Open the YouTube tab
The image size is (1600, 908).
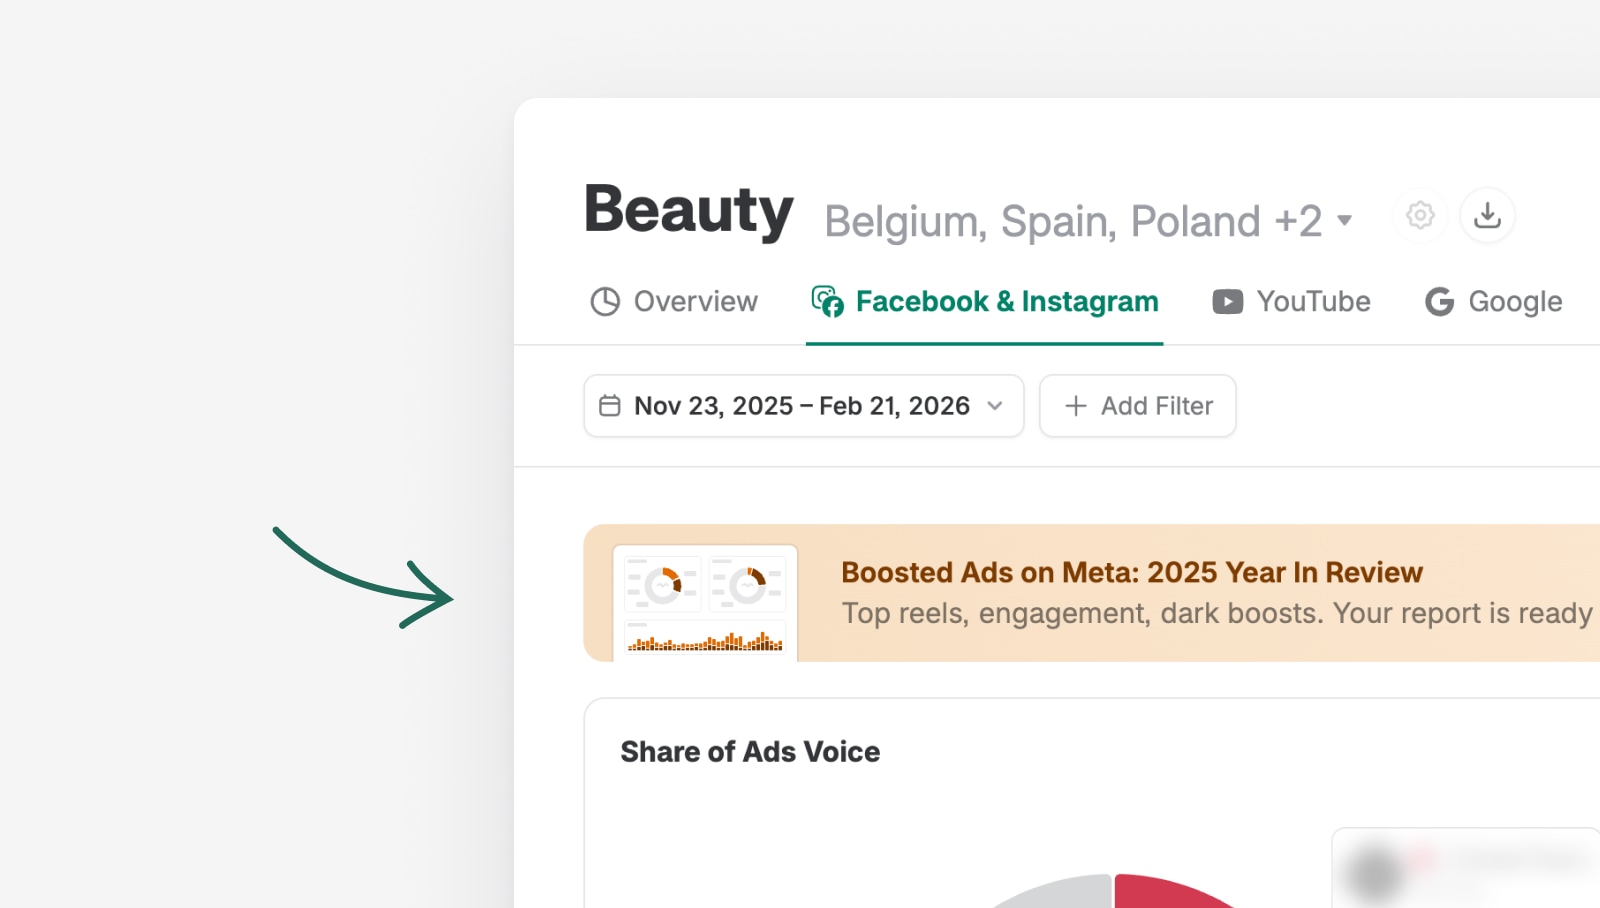tap(1291, 301)
